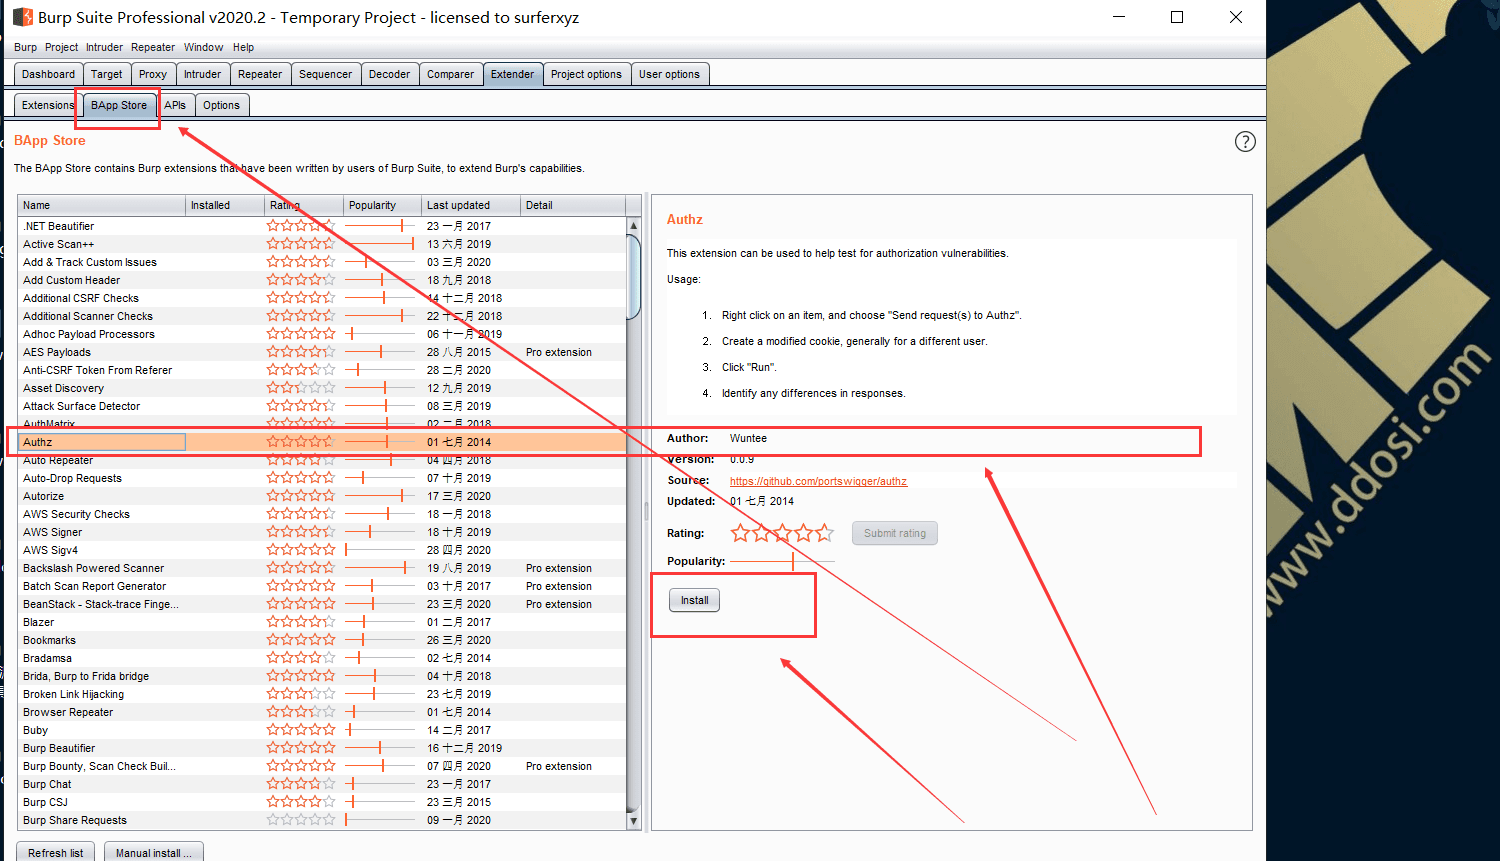Click rating stars of .NET Beautifier row
The image size is (1500, 861).
tap(301, 226)
